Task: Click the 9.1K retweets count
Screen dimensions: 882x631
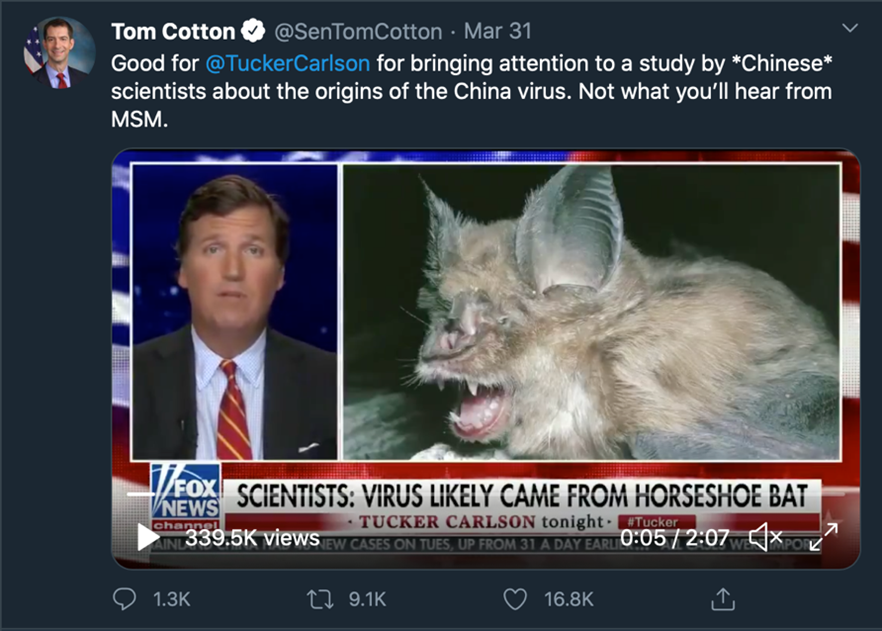Action: click(x=367, y=599)
